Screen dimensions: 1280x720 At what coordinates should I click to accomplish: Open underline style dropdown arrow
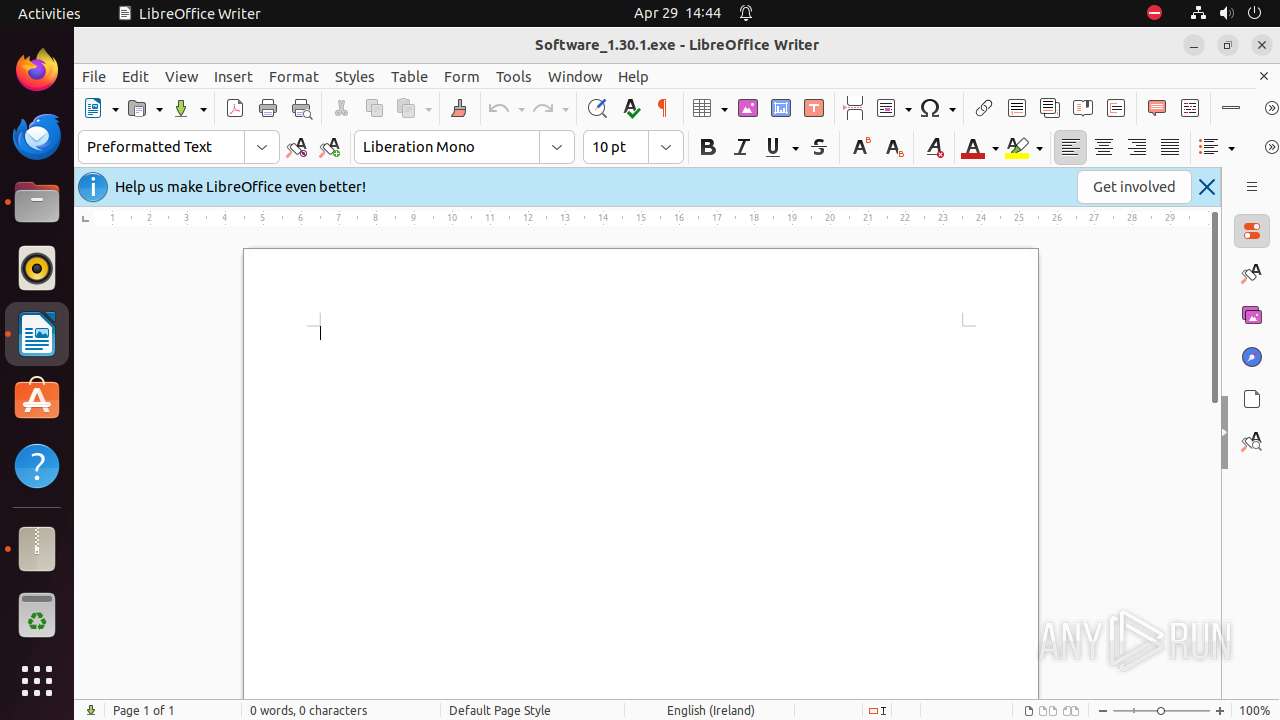pyautogui.click(x=796, y=147)
